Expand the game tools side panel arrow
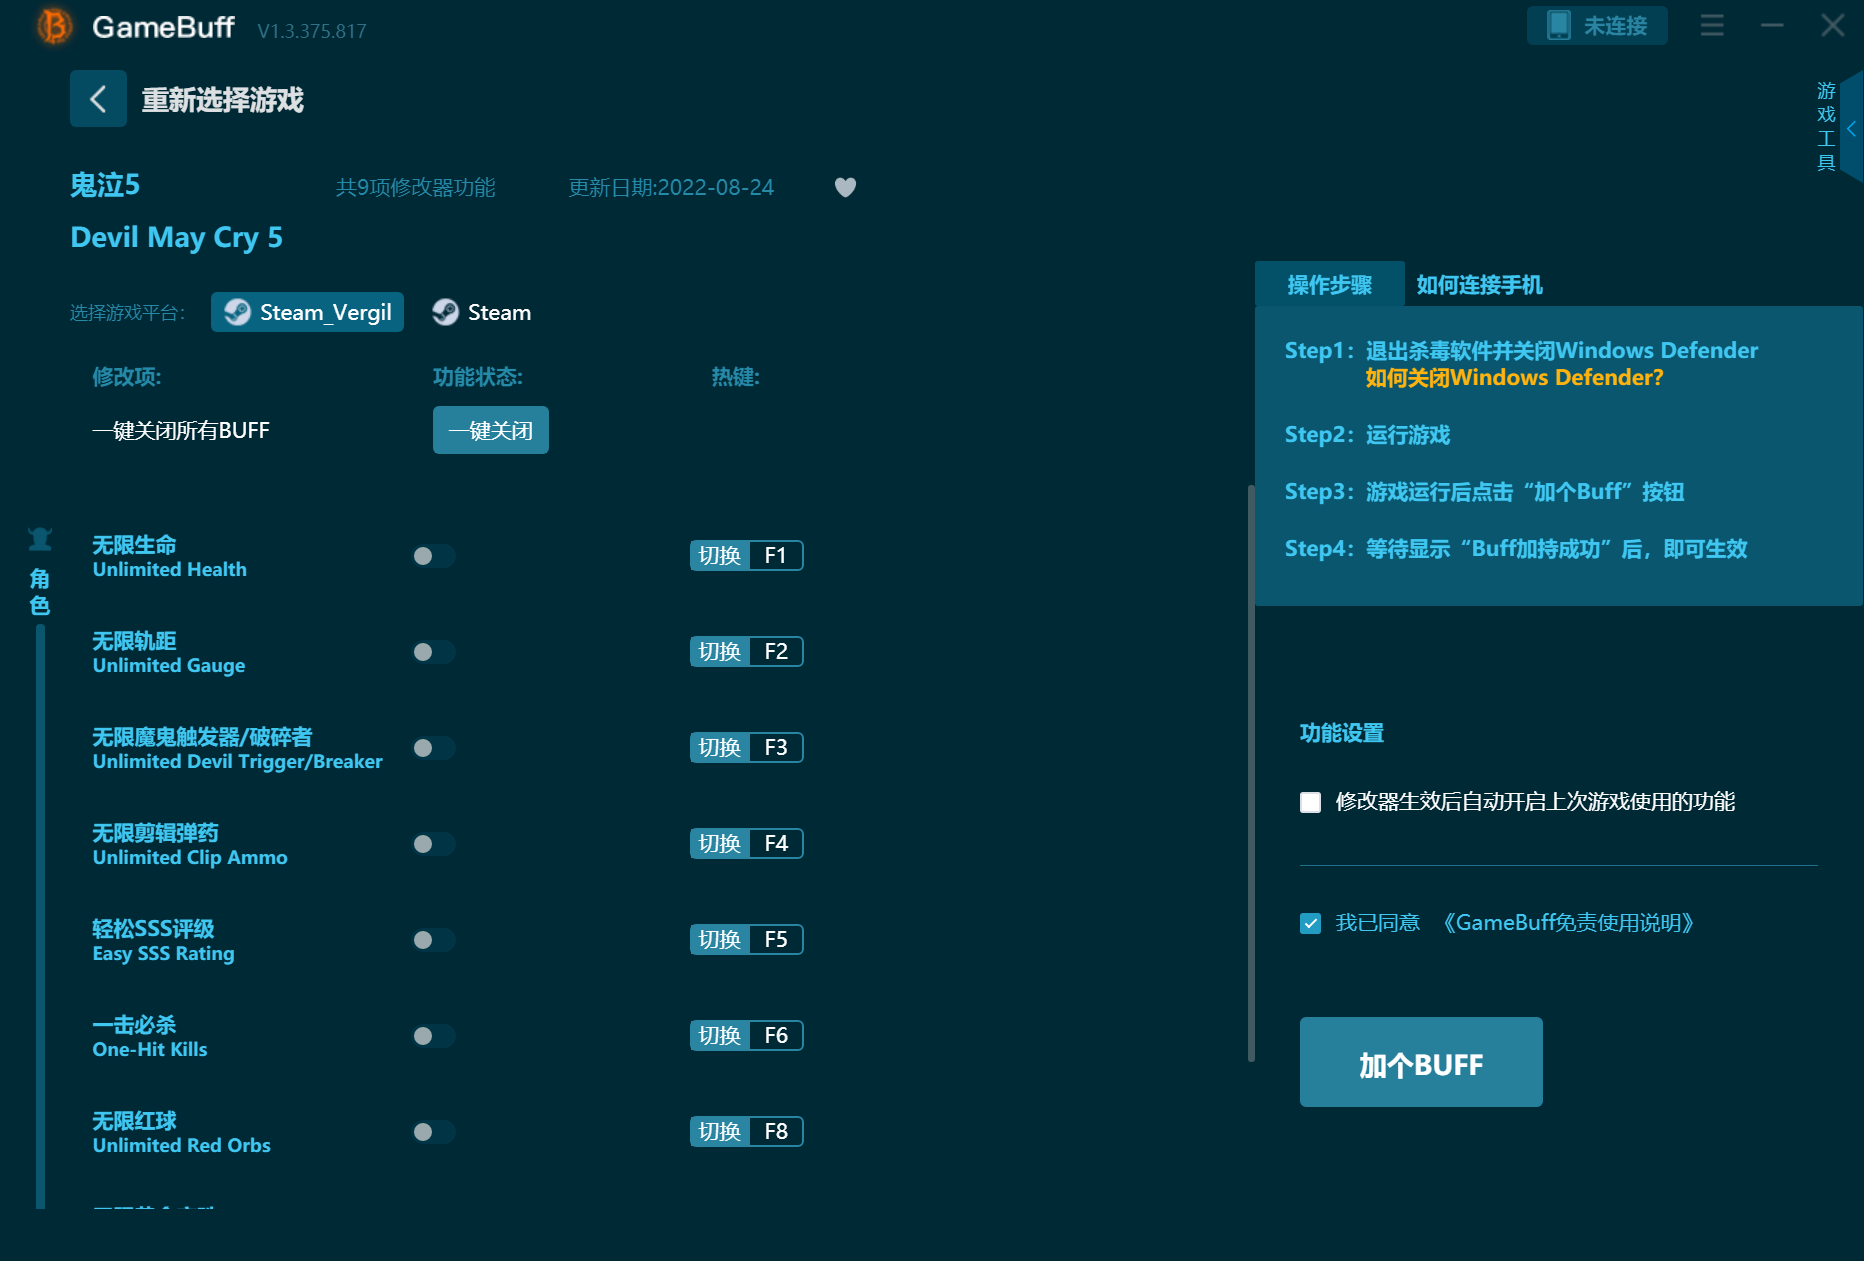The height and width of the screenshot is (1261, 1864). [x=1851, y=128]
